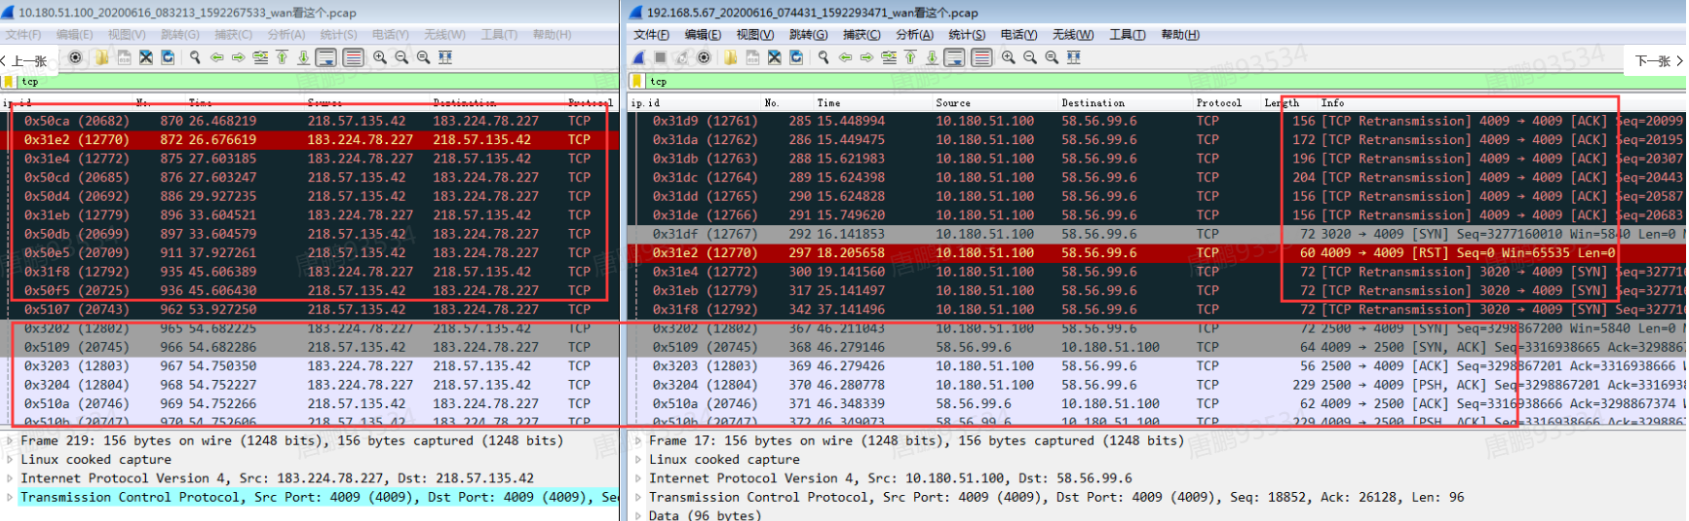The width and height of the screenshot is (1689, 521).
Task: Toggle packet colorization in 10.180.51.100 window
Action: 353,58
